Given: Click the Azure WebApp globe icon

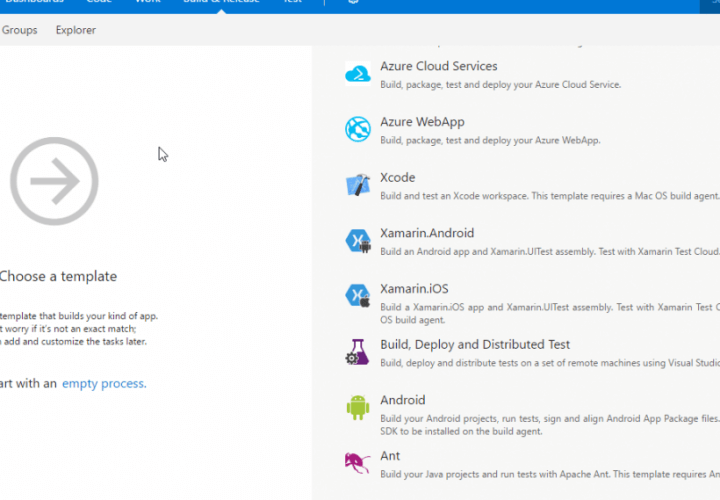Looking at the screenshot, I should point(358,129).
